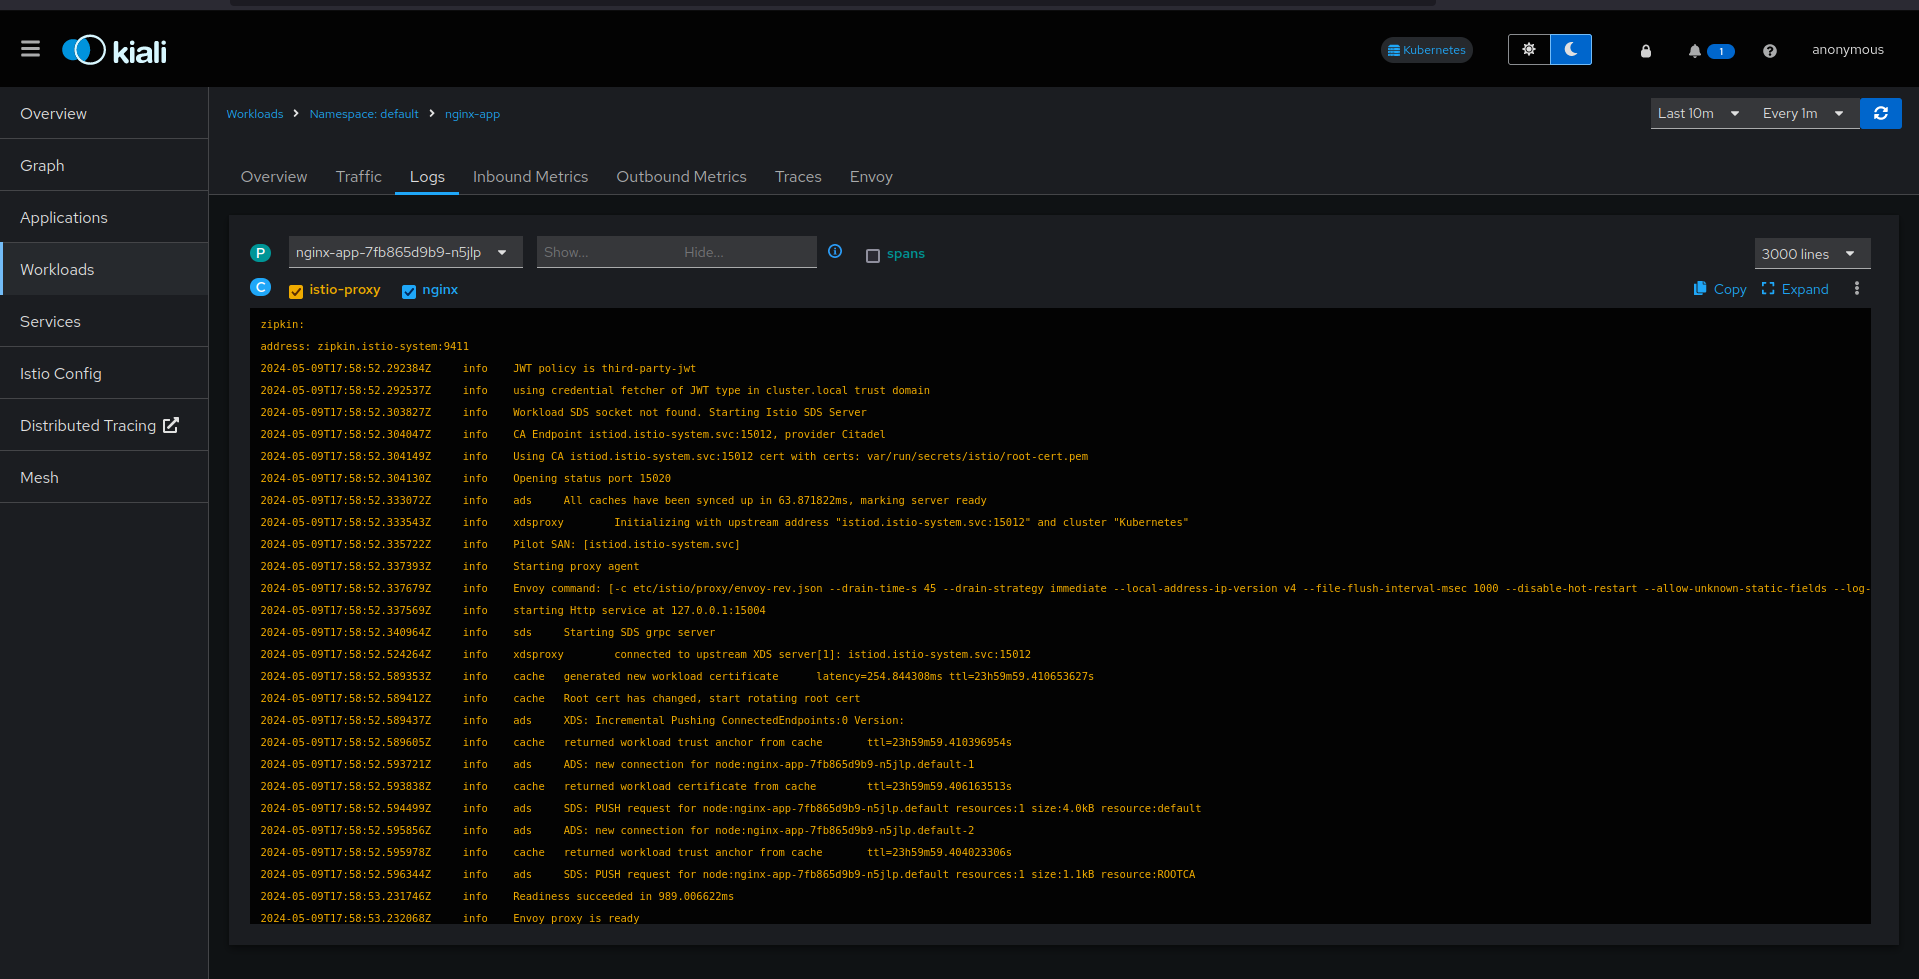Enable the spans checkbox

point(873,256)
